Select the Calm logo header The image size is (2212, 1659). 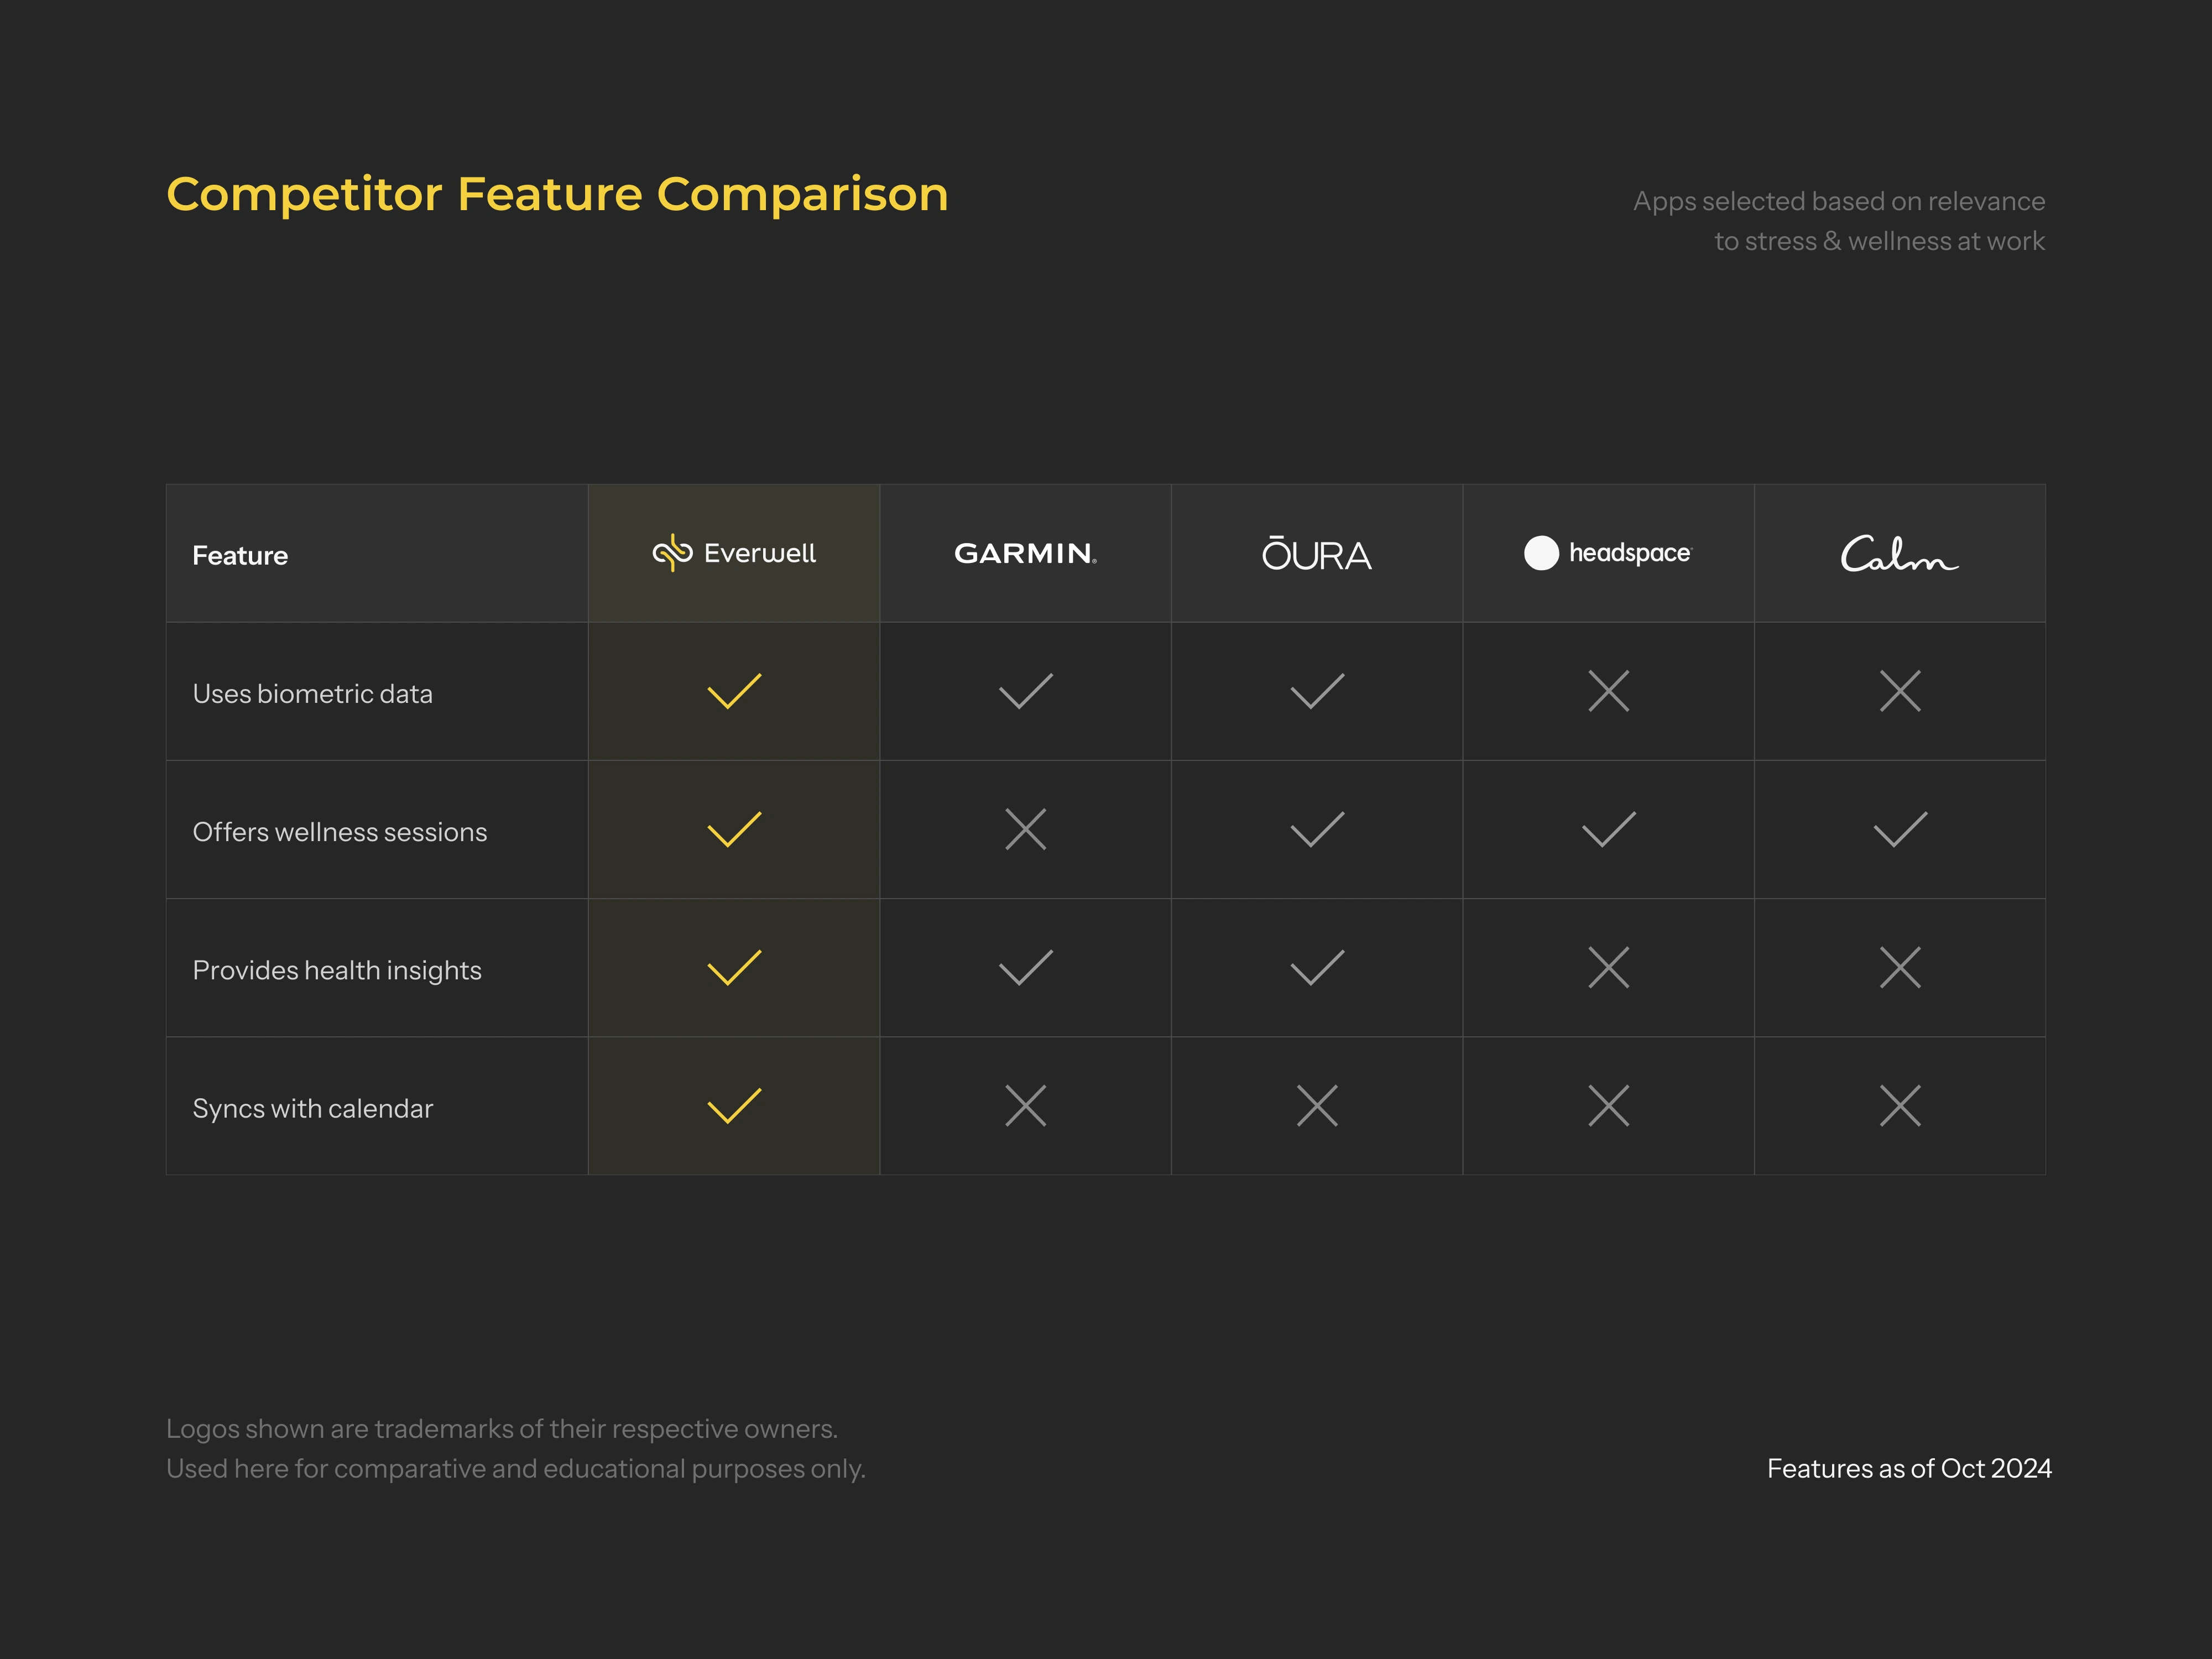(x=1899, y=554)
